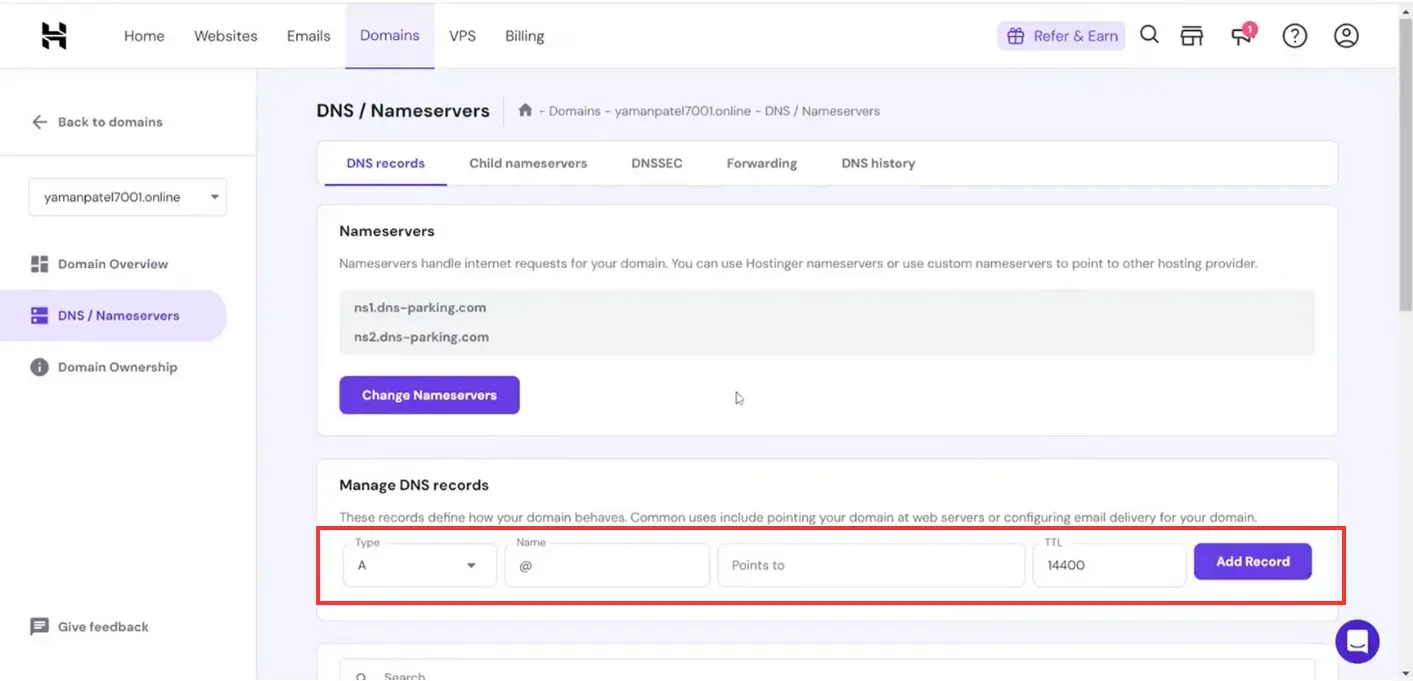1413x681 pixels.
Task: Click the Domain Ownership info icon
Action: click(40, 367)
